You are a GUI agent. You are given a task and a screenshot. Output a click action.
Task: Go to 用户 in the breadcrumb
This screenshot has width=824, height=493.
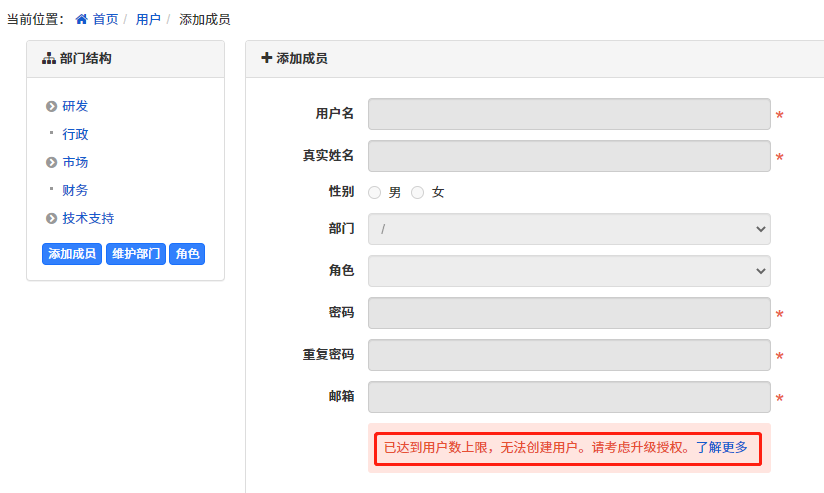coord(148,19)
